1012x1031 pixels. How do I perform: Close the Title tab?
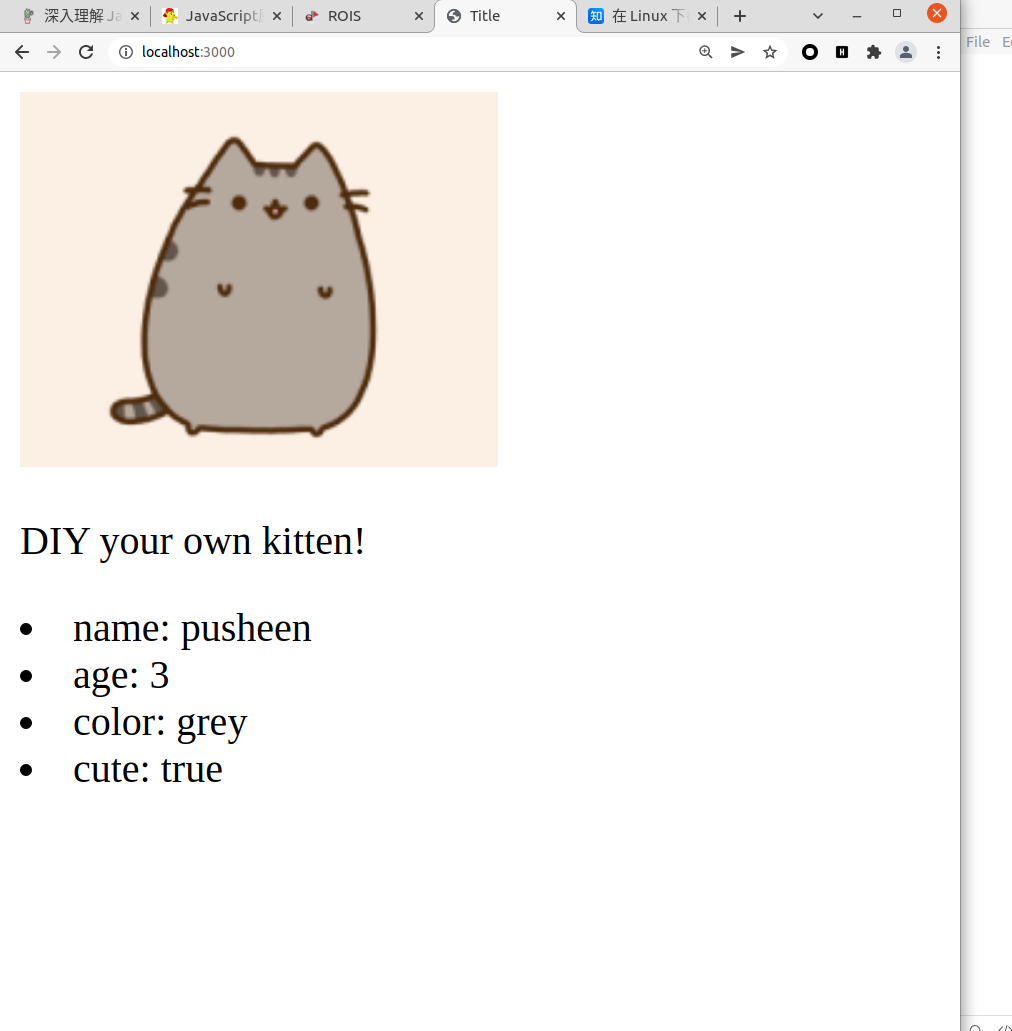(x=561, y=16)
